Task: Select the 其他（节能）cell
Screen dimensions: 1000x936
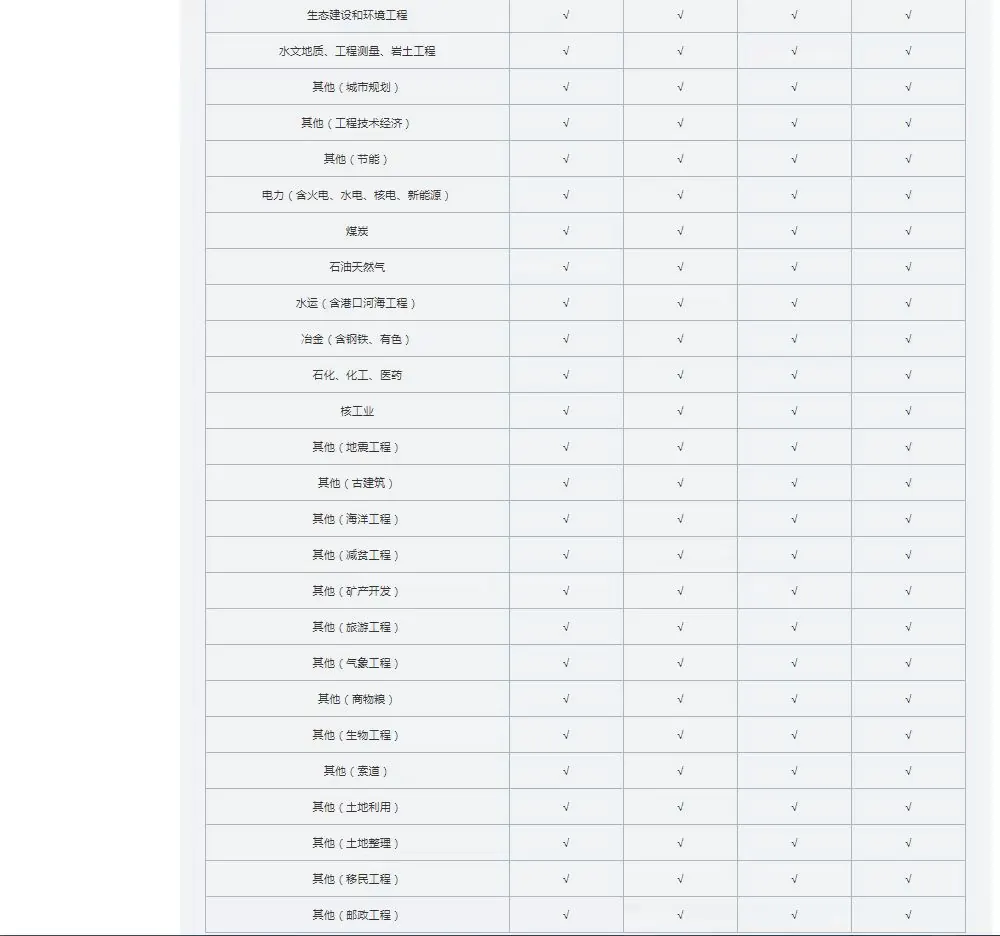Action: (x=357, y=159)
